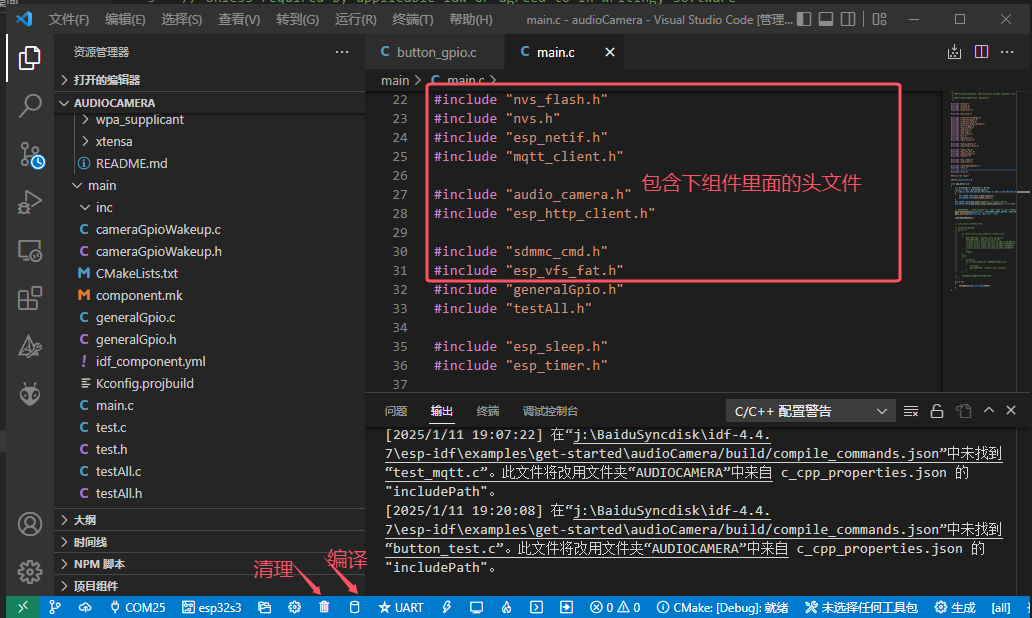Image resolution: width=1032 pixels, height=618 pixels.
Task: Close the bottom panel
Action: (1011, 410)
